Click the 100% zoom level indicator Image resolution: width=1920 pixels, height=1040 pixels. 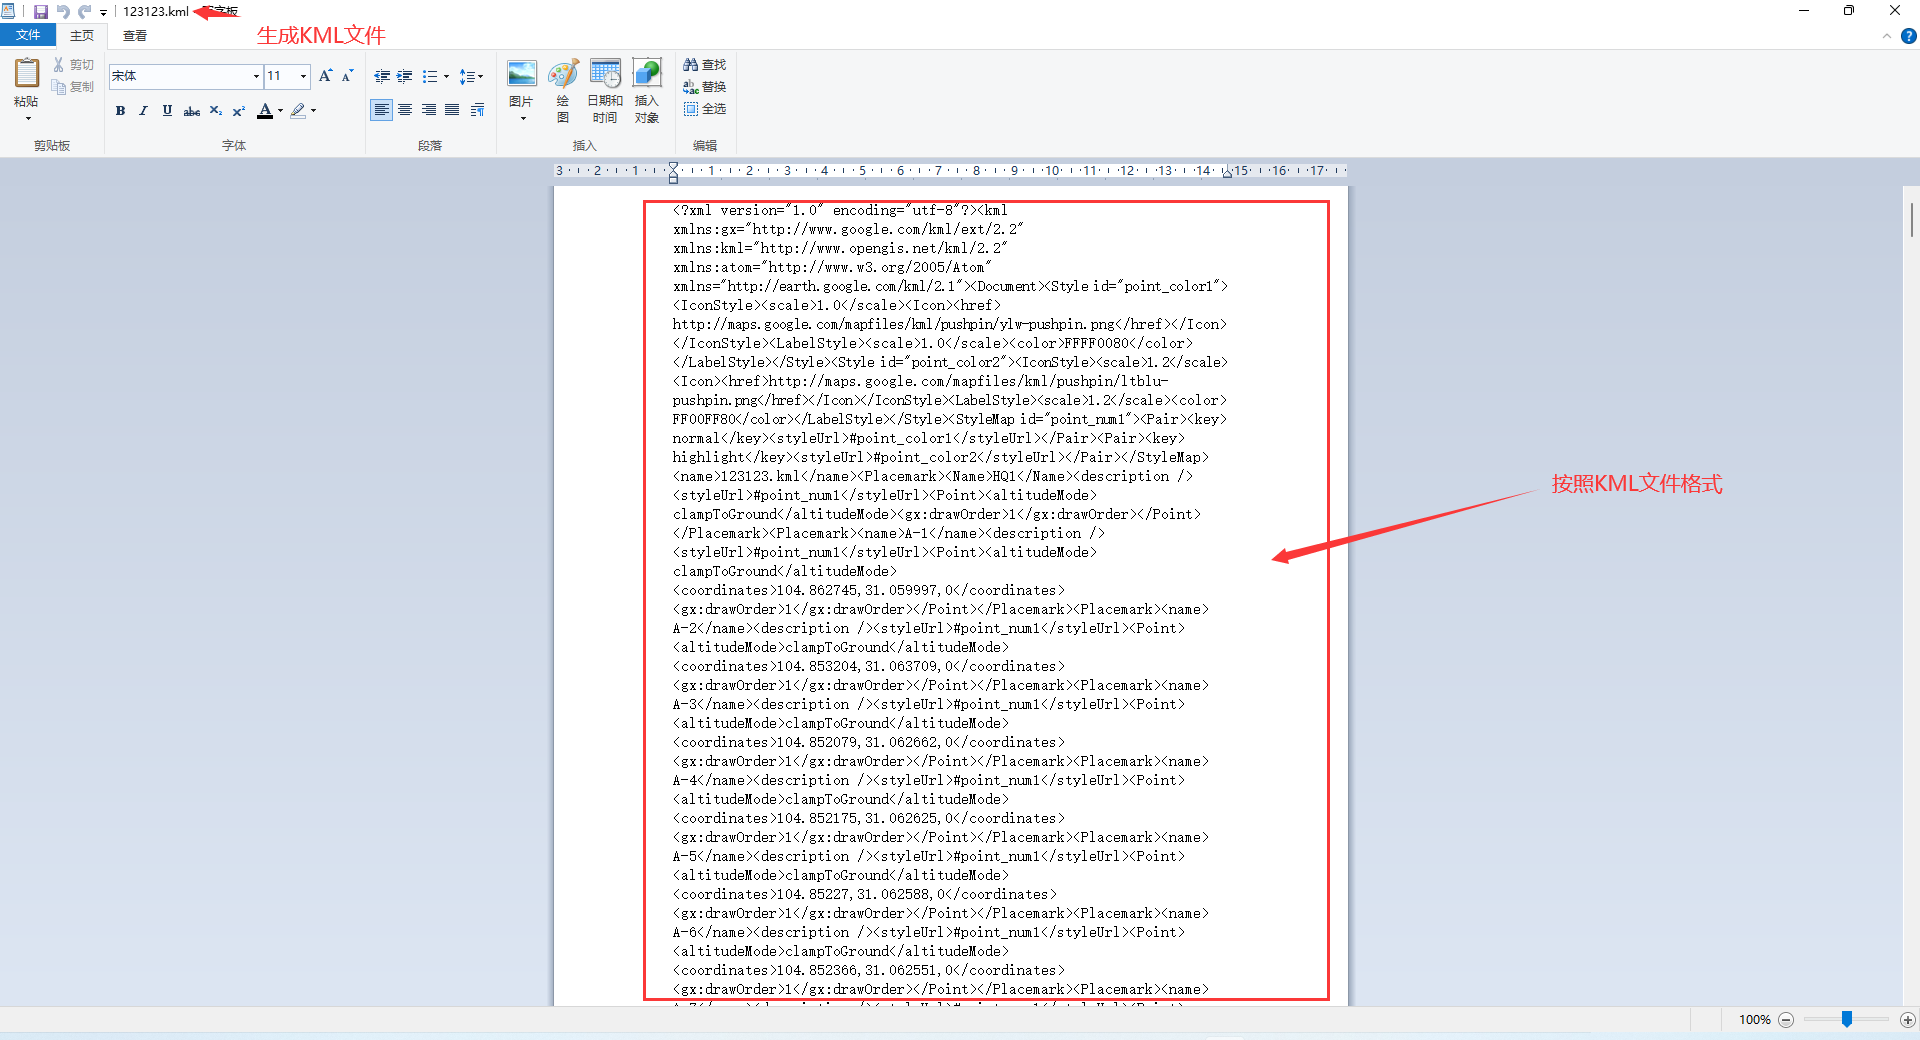point(1754,1020)
